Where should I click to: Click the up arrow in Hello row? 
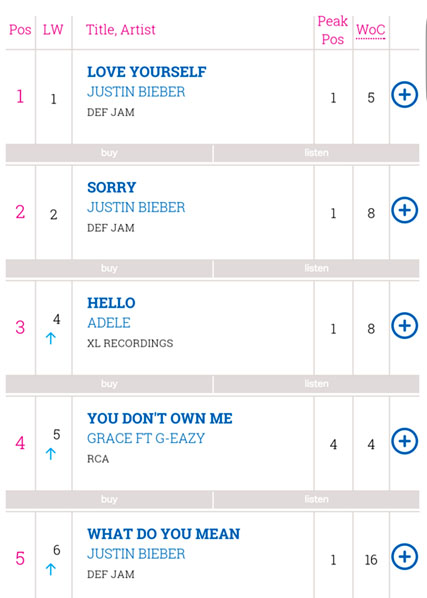51,338
